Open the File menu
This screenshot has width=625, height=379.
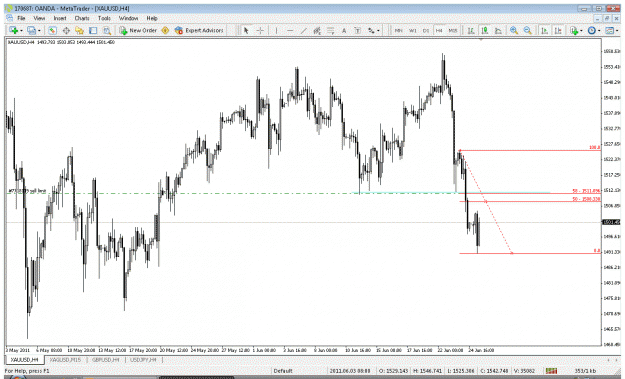click(x=21, y=18)
